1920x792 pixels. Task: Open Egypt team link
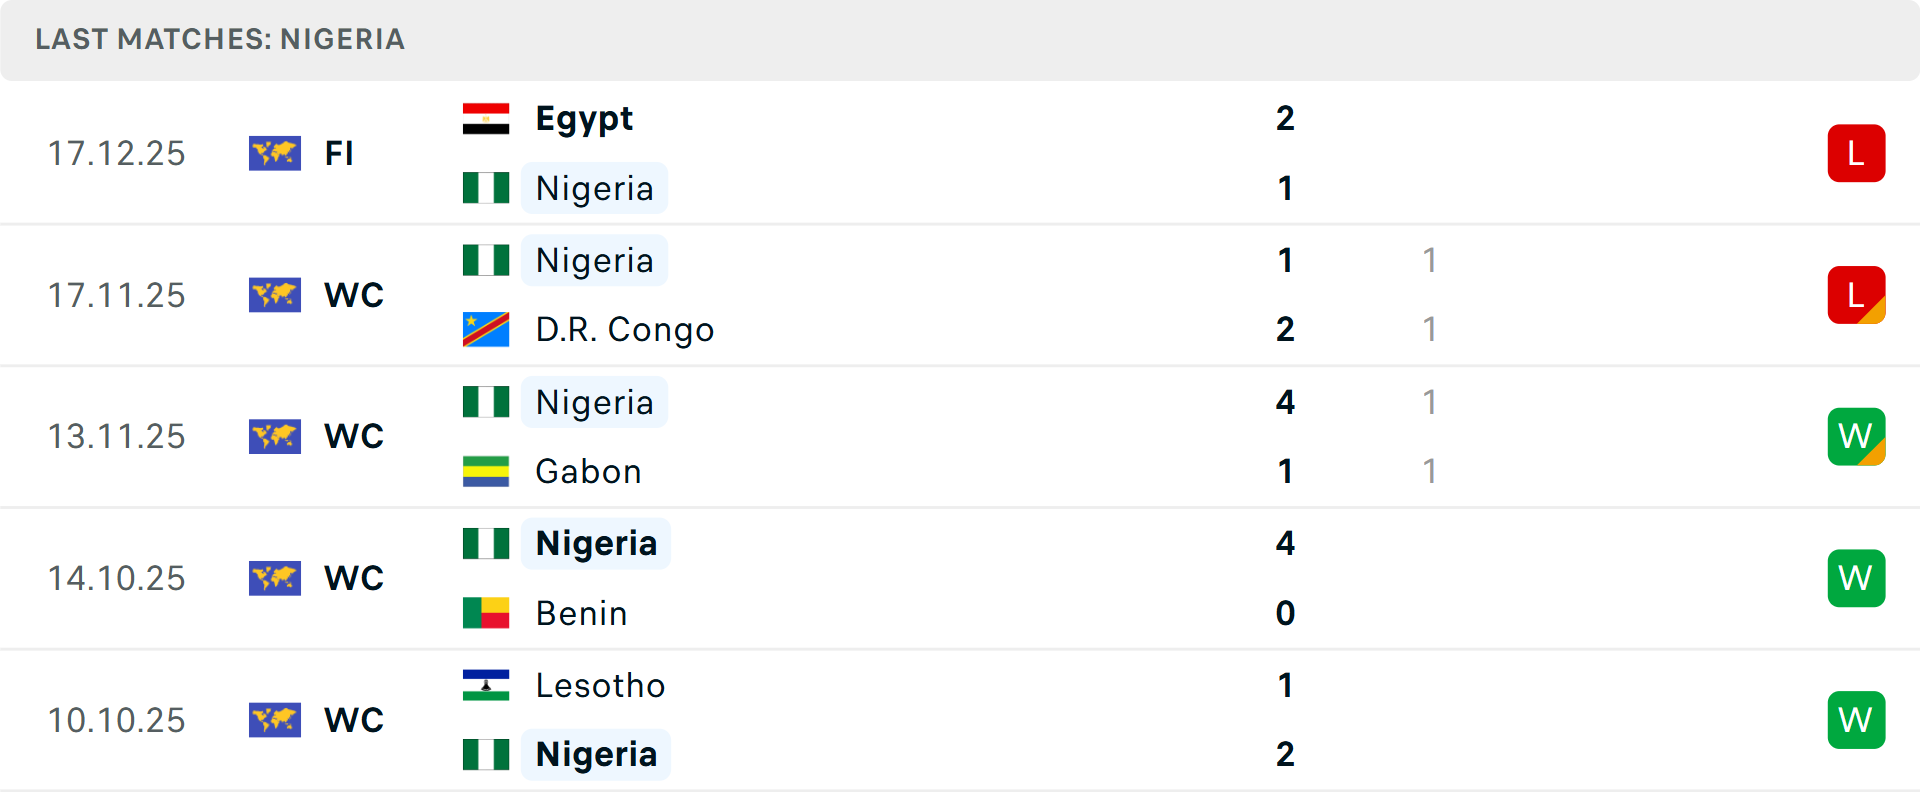coord(584,119)
